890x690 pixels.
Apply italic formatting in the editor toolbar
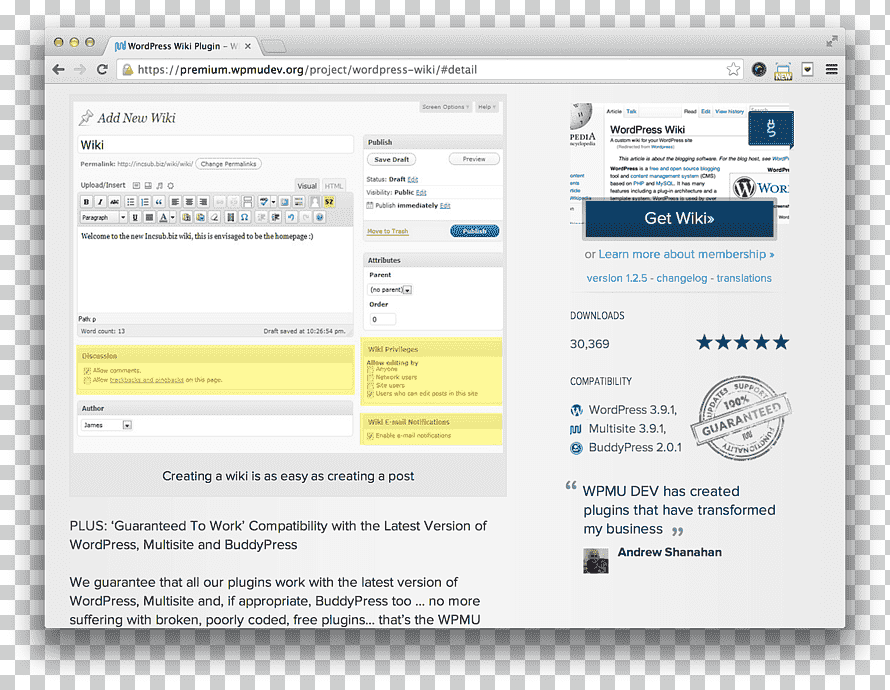point(100,202)
